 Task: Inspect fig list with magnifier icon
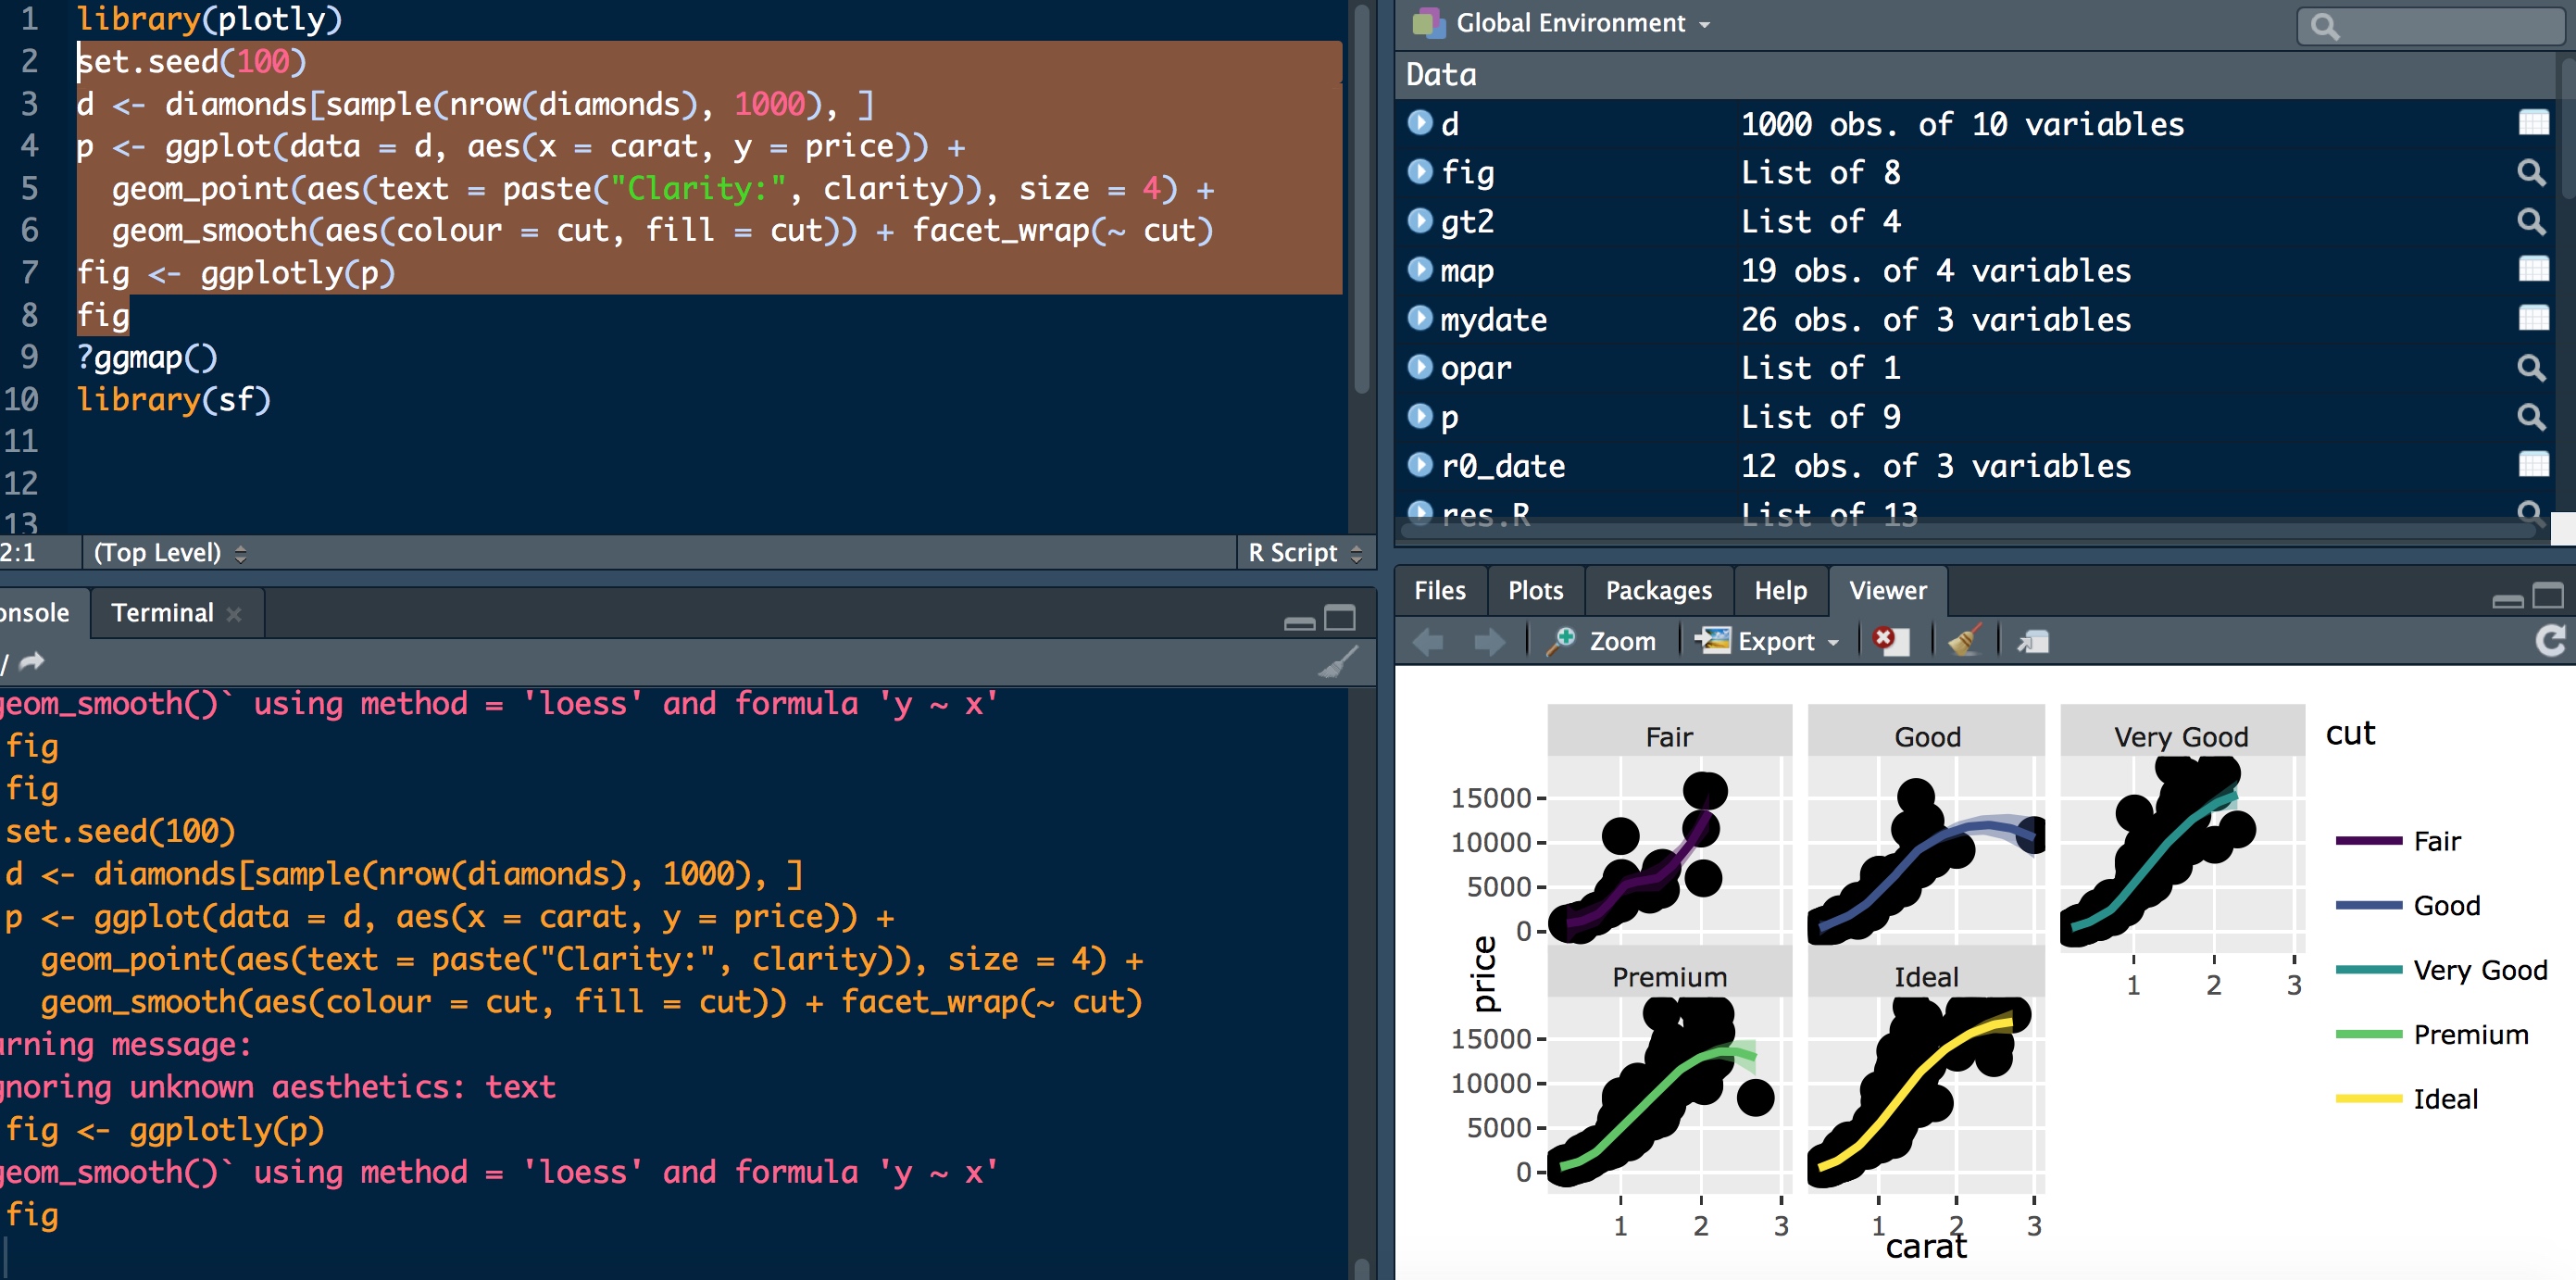2531,172
